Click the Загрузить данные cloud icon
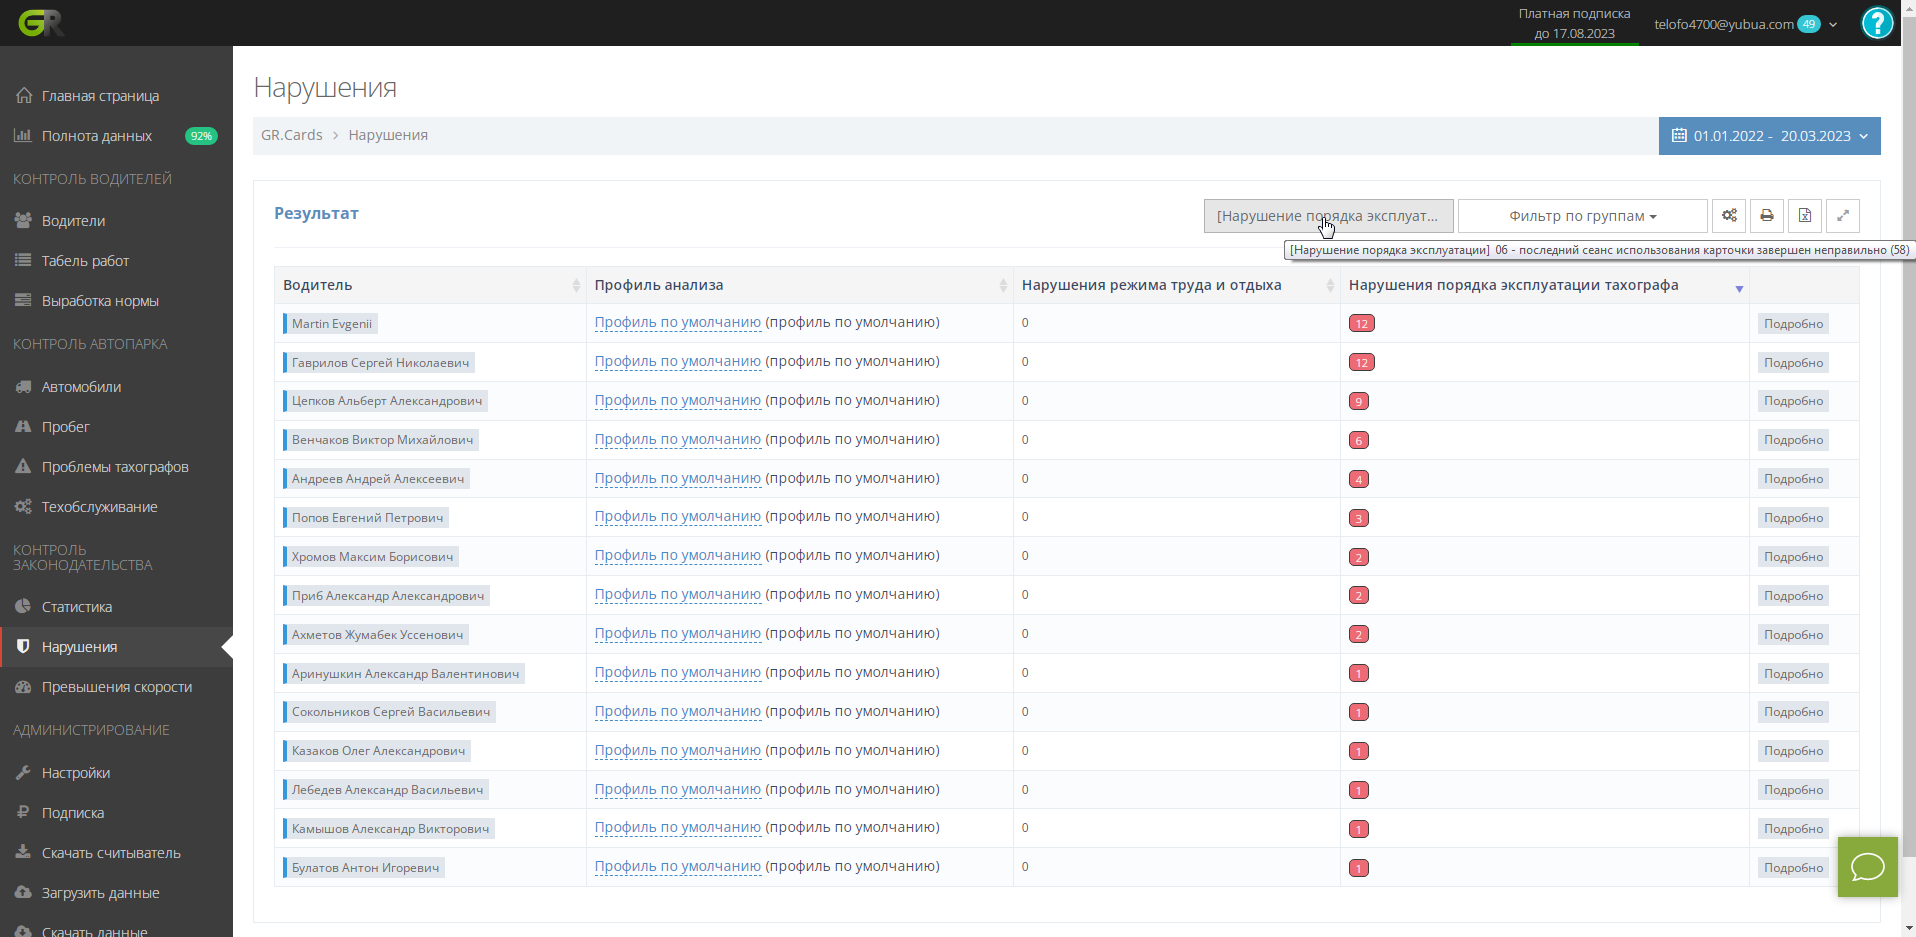Image resolution: width=1916 pixels, height=937 pixels. tap(23, 892)
